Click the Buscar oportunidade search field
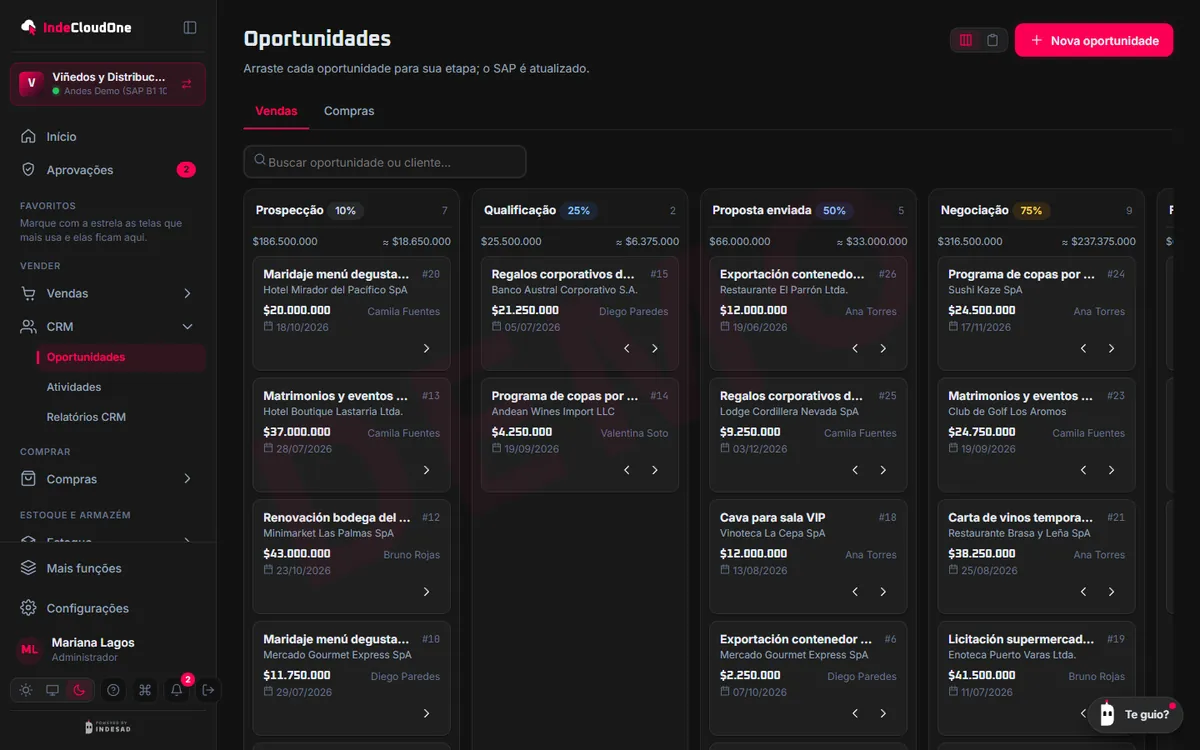 pyautogui.click(x=385, y=162)
